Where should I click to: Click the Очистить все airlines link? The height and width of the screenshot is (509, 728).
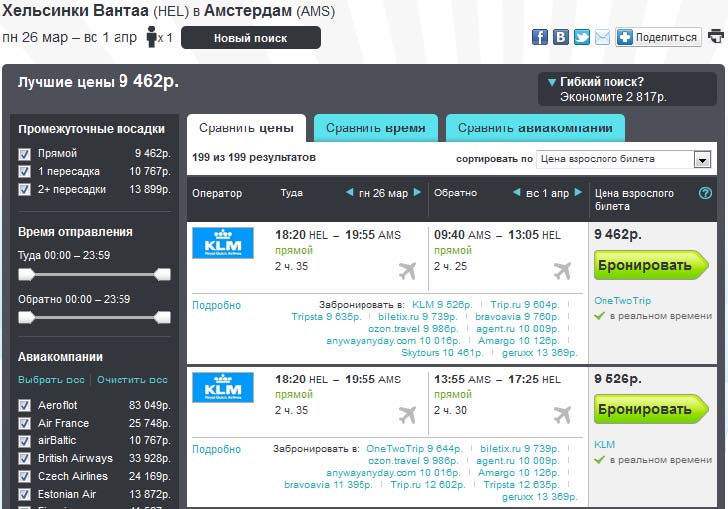132,380
